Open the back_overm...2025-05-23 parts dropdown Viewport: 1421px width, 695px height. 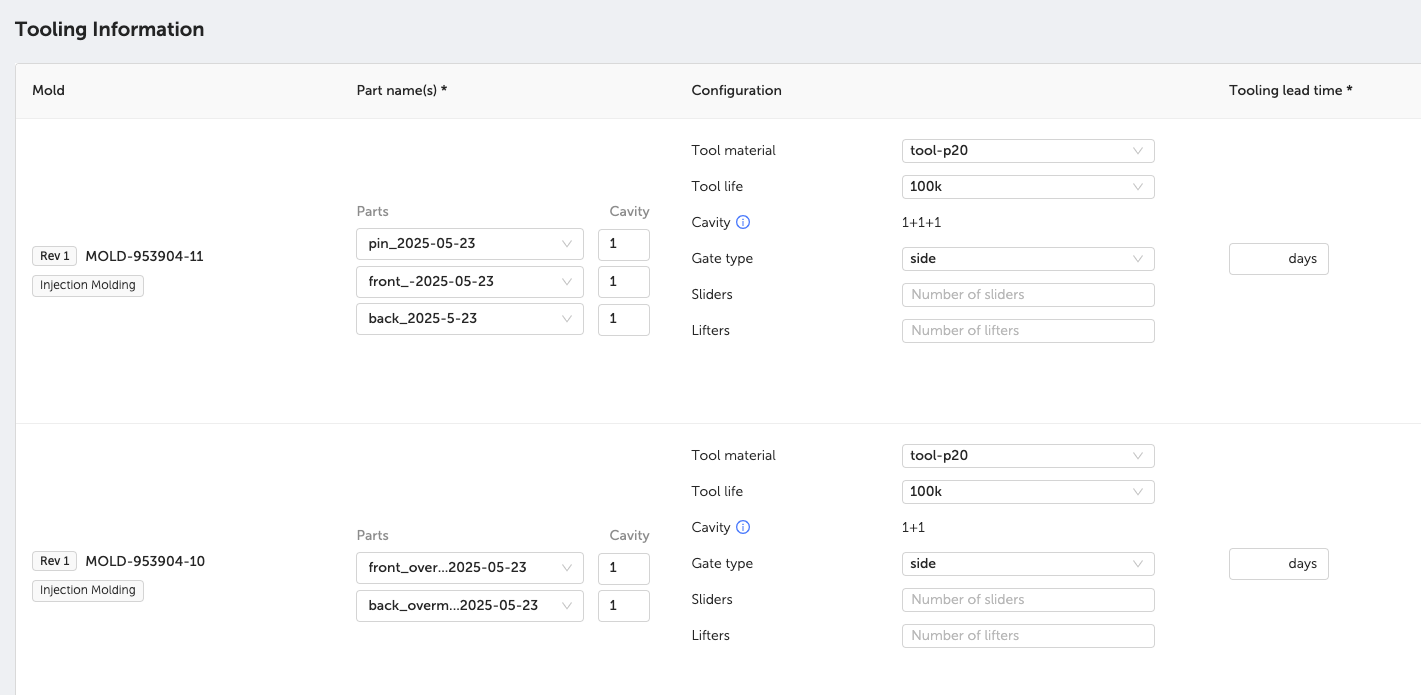[x=469, y=606]
